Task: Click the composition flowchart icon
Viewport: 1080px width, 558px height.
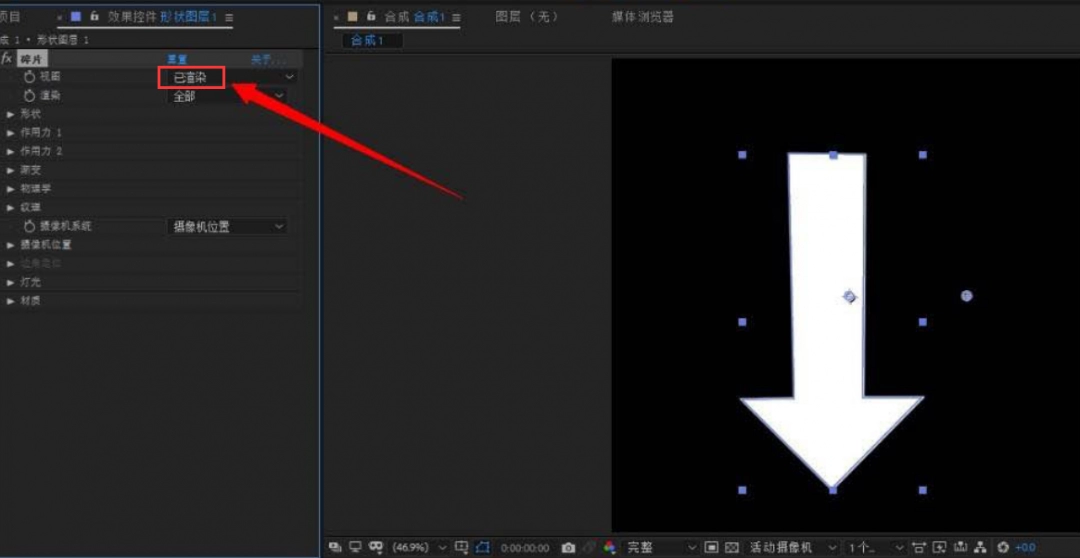Action: tap(980, 548)
